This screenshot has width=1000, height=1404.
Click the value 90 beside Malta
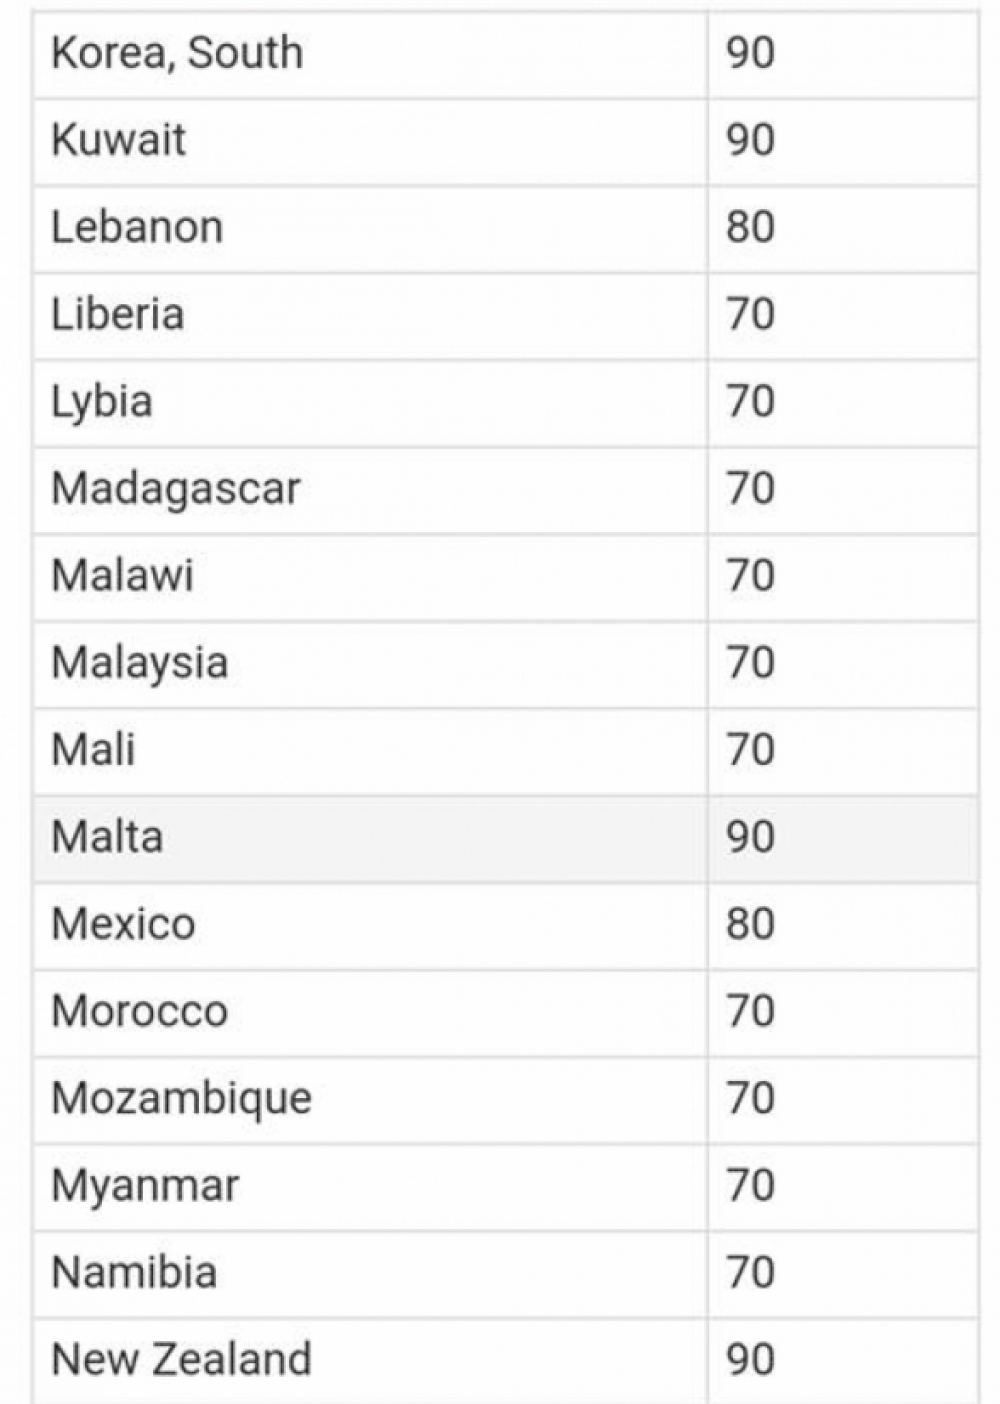pyautogui.click(x=750, y=837)
